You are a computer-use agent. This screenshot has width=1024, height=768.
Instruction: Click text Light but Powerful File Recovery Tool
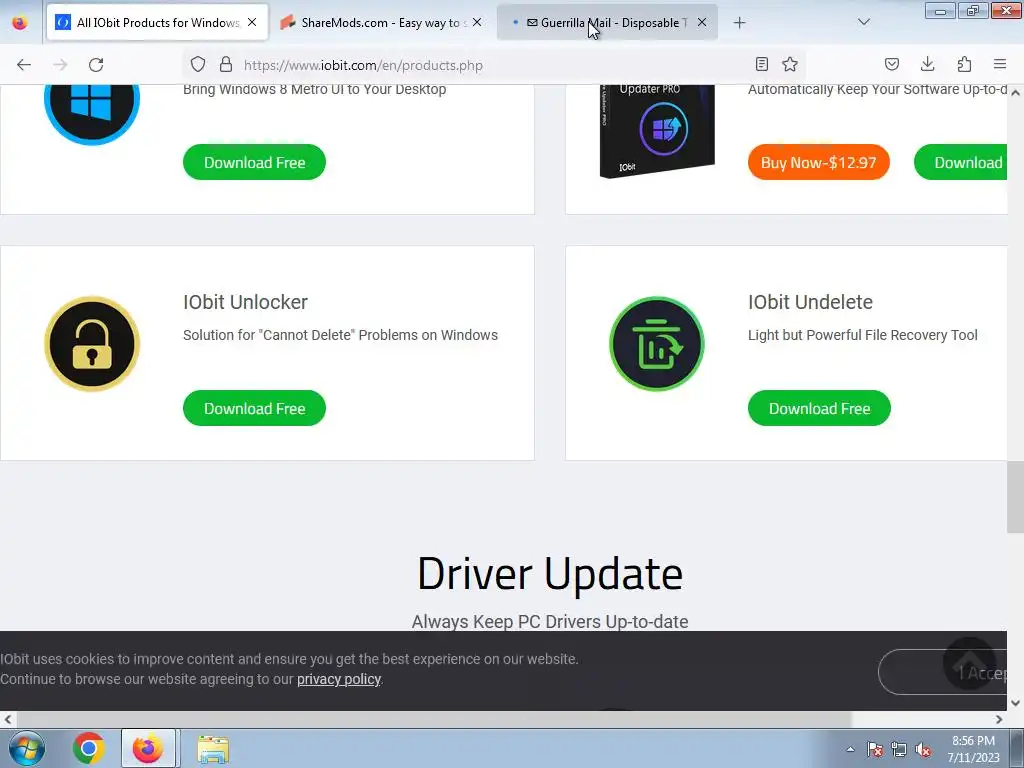tap(863, 335)
